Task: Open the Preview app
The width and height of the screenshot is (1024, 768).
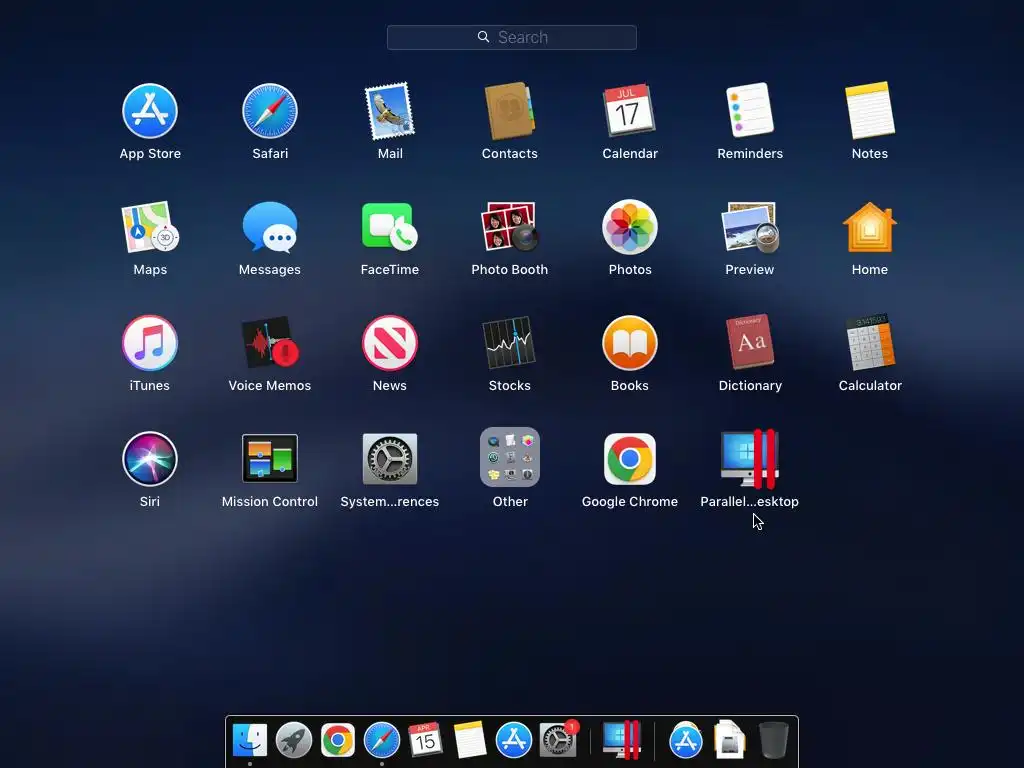Action: point(750,227)
